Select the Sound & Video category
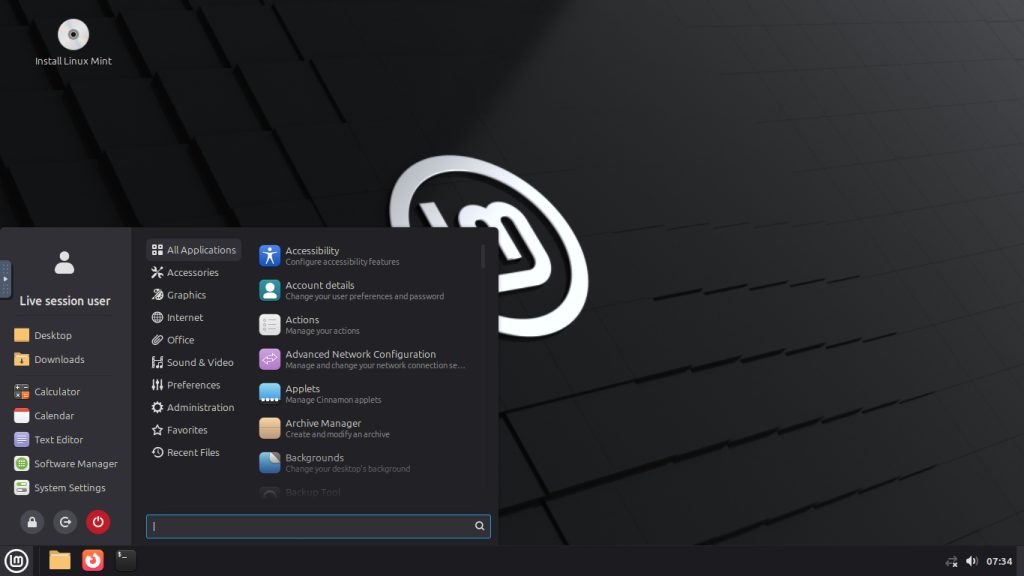 (x=194, y=362)
